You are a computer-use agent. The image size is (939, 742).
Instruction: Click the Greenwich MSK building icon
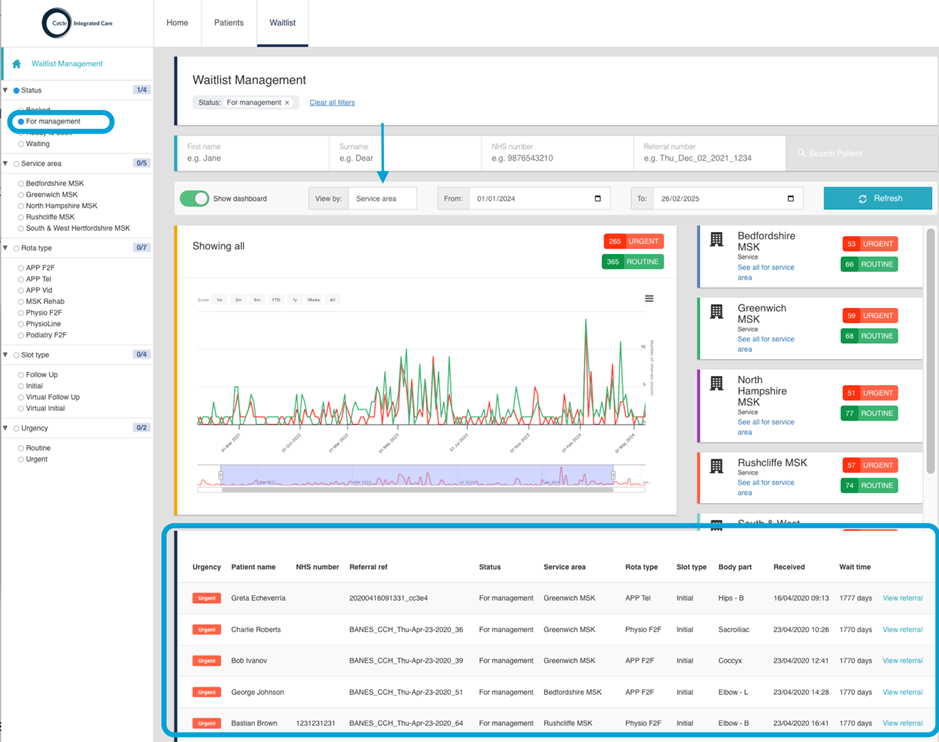coord(716,313)
